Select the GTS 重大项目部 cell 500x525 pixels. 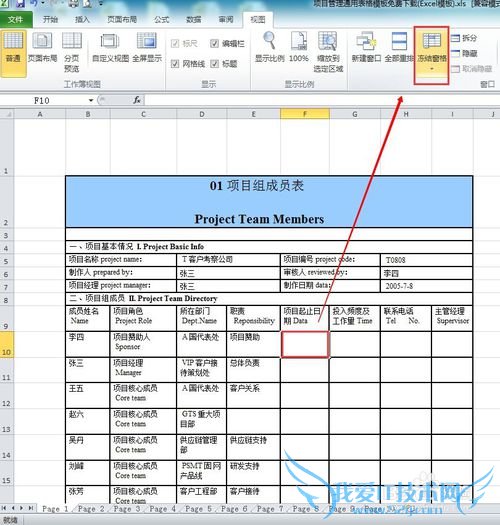[x=202, y=421]
